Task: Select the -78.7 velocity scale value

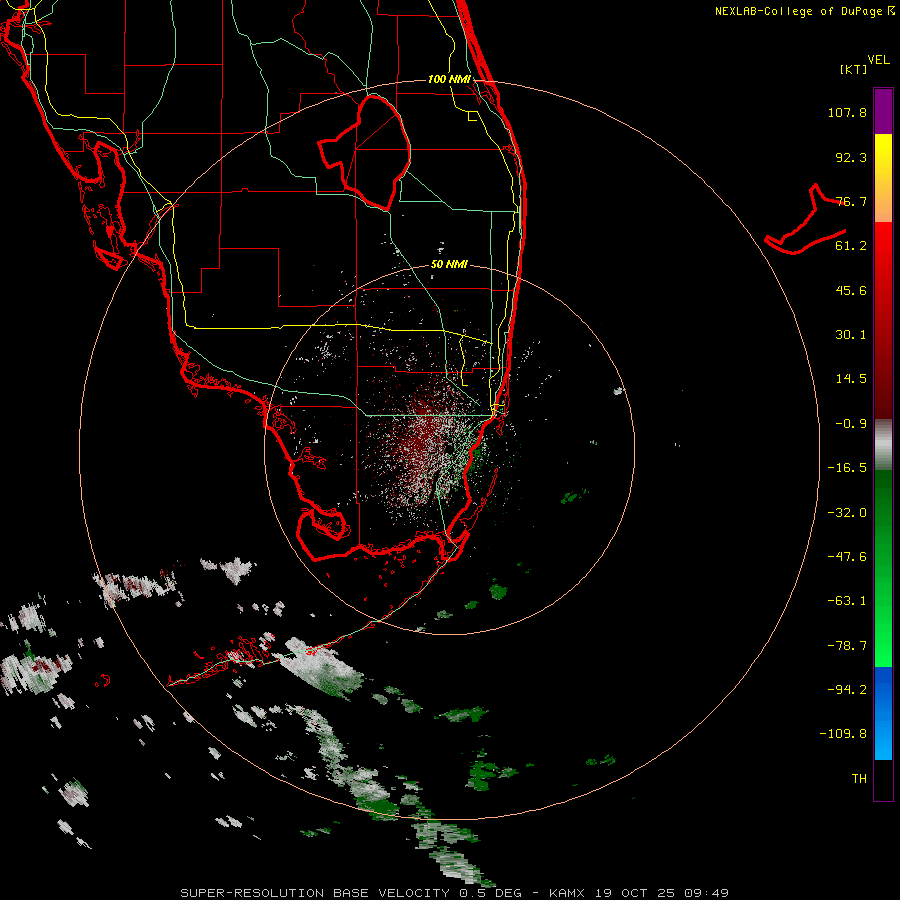Action: pyautogui.click(x=847, y=646)
